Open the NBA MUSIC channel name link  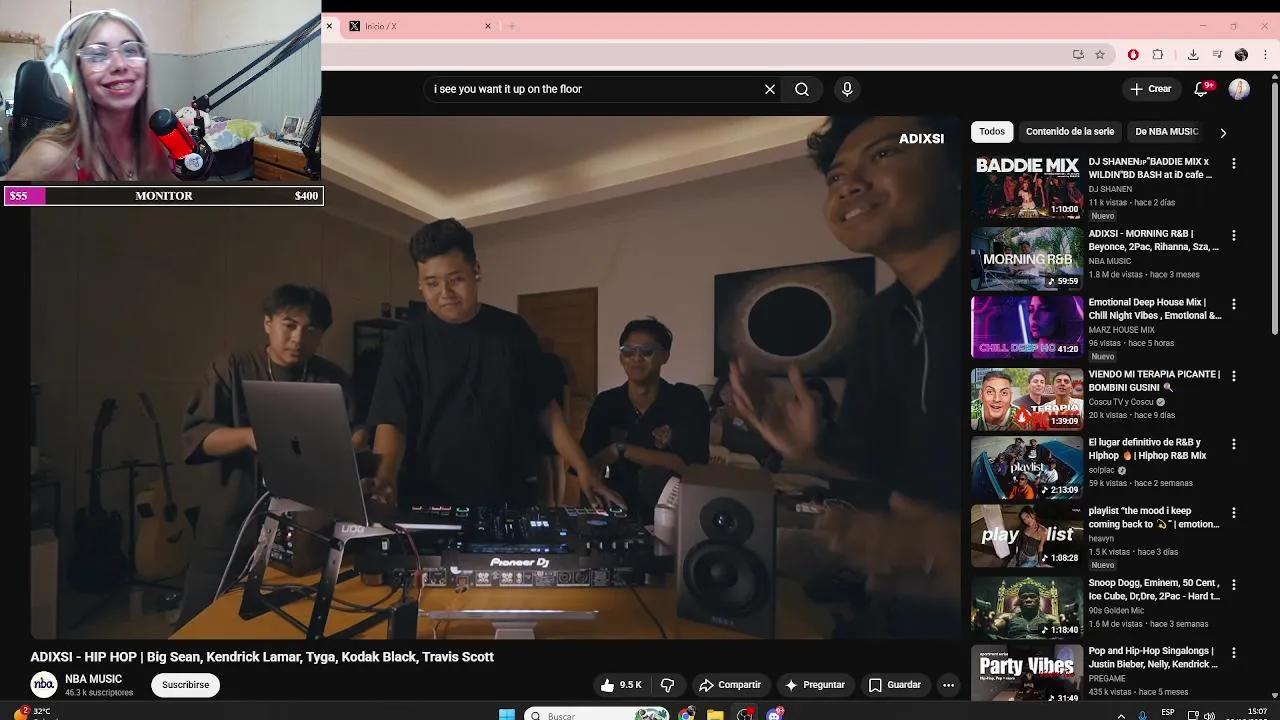point(93,679)
